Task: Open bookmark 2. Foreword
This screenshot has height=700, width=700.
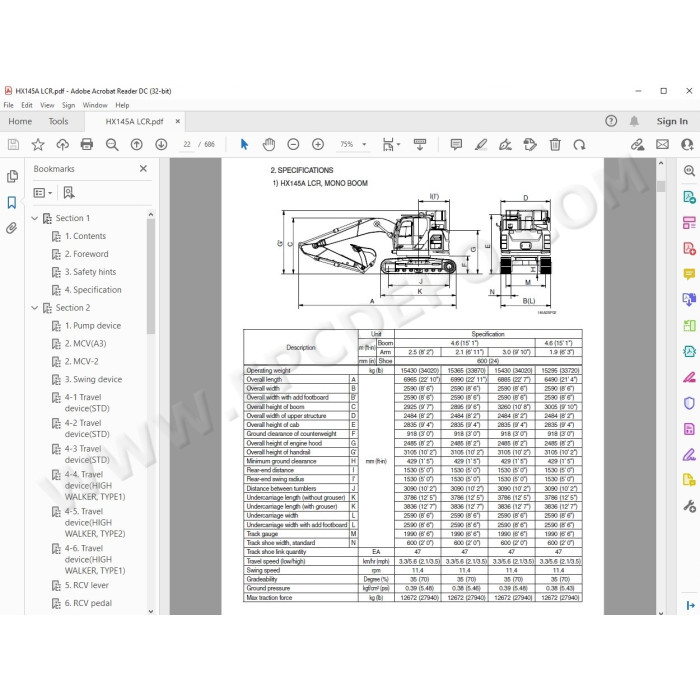Action: pyautogui.click(x=87, y=254)
